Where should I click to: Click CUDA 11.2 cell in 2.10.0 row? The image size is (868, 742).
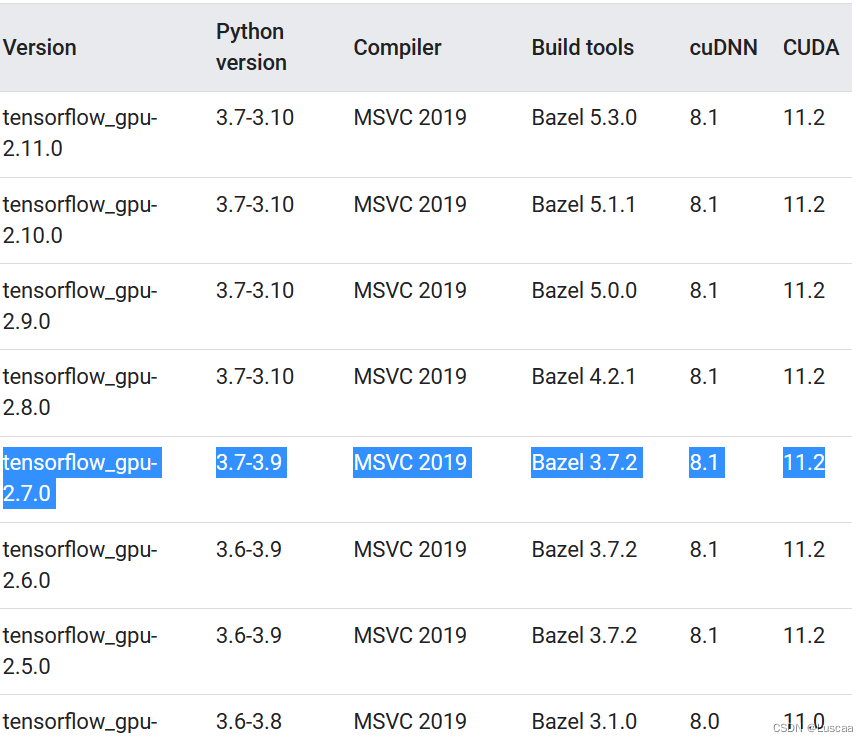point(804,204)
